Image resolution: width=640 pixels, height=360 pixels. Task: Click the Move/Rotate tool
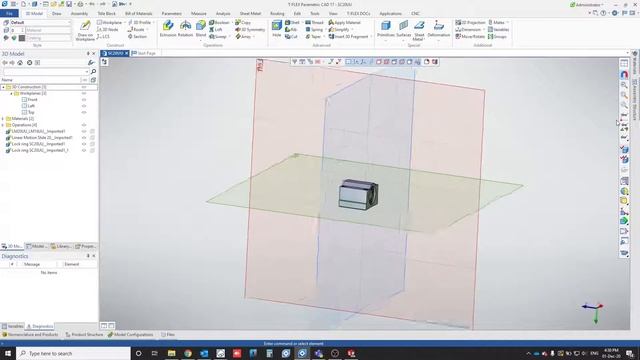pos(470,36)
